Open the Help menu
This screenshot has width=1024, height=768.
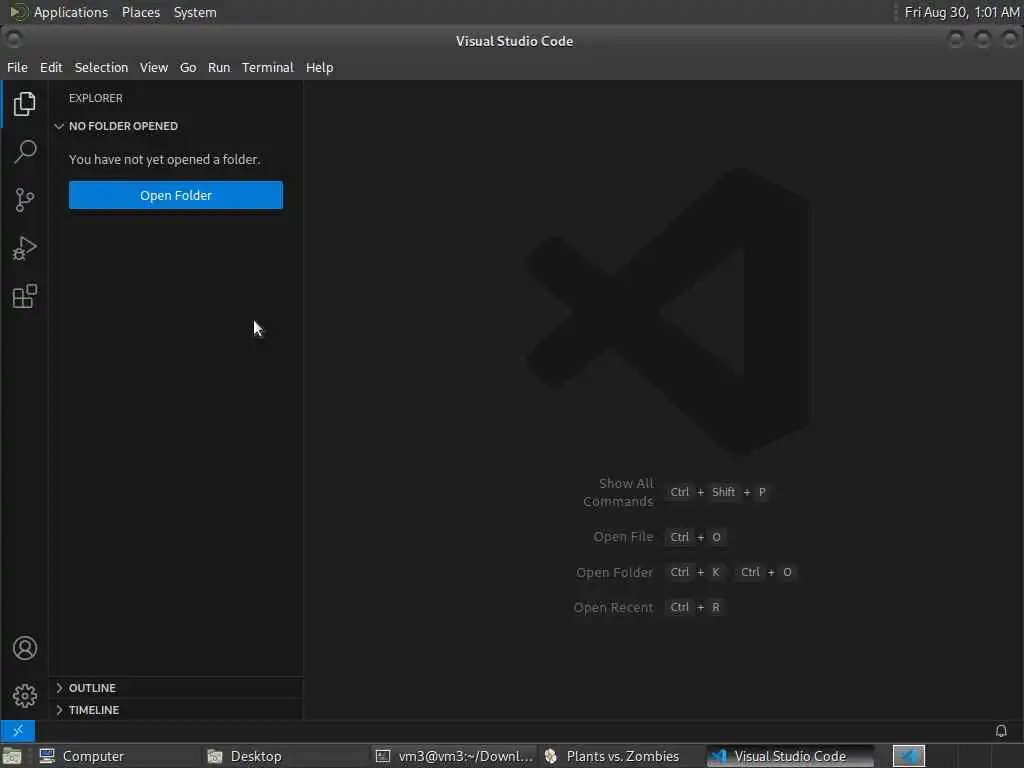point(319,67)
